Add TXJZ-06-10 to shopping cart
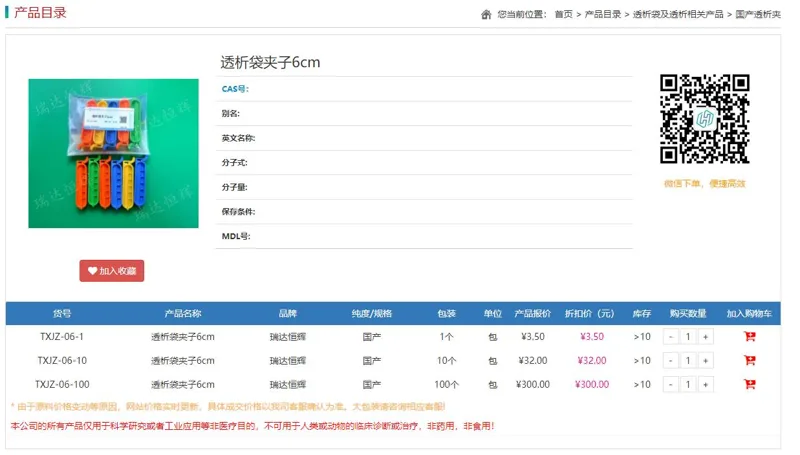Screen dimensions: 800x455 749,361
